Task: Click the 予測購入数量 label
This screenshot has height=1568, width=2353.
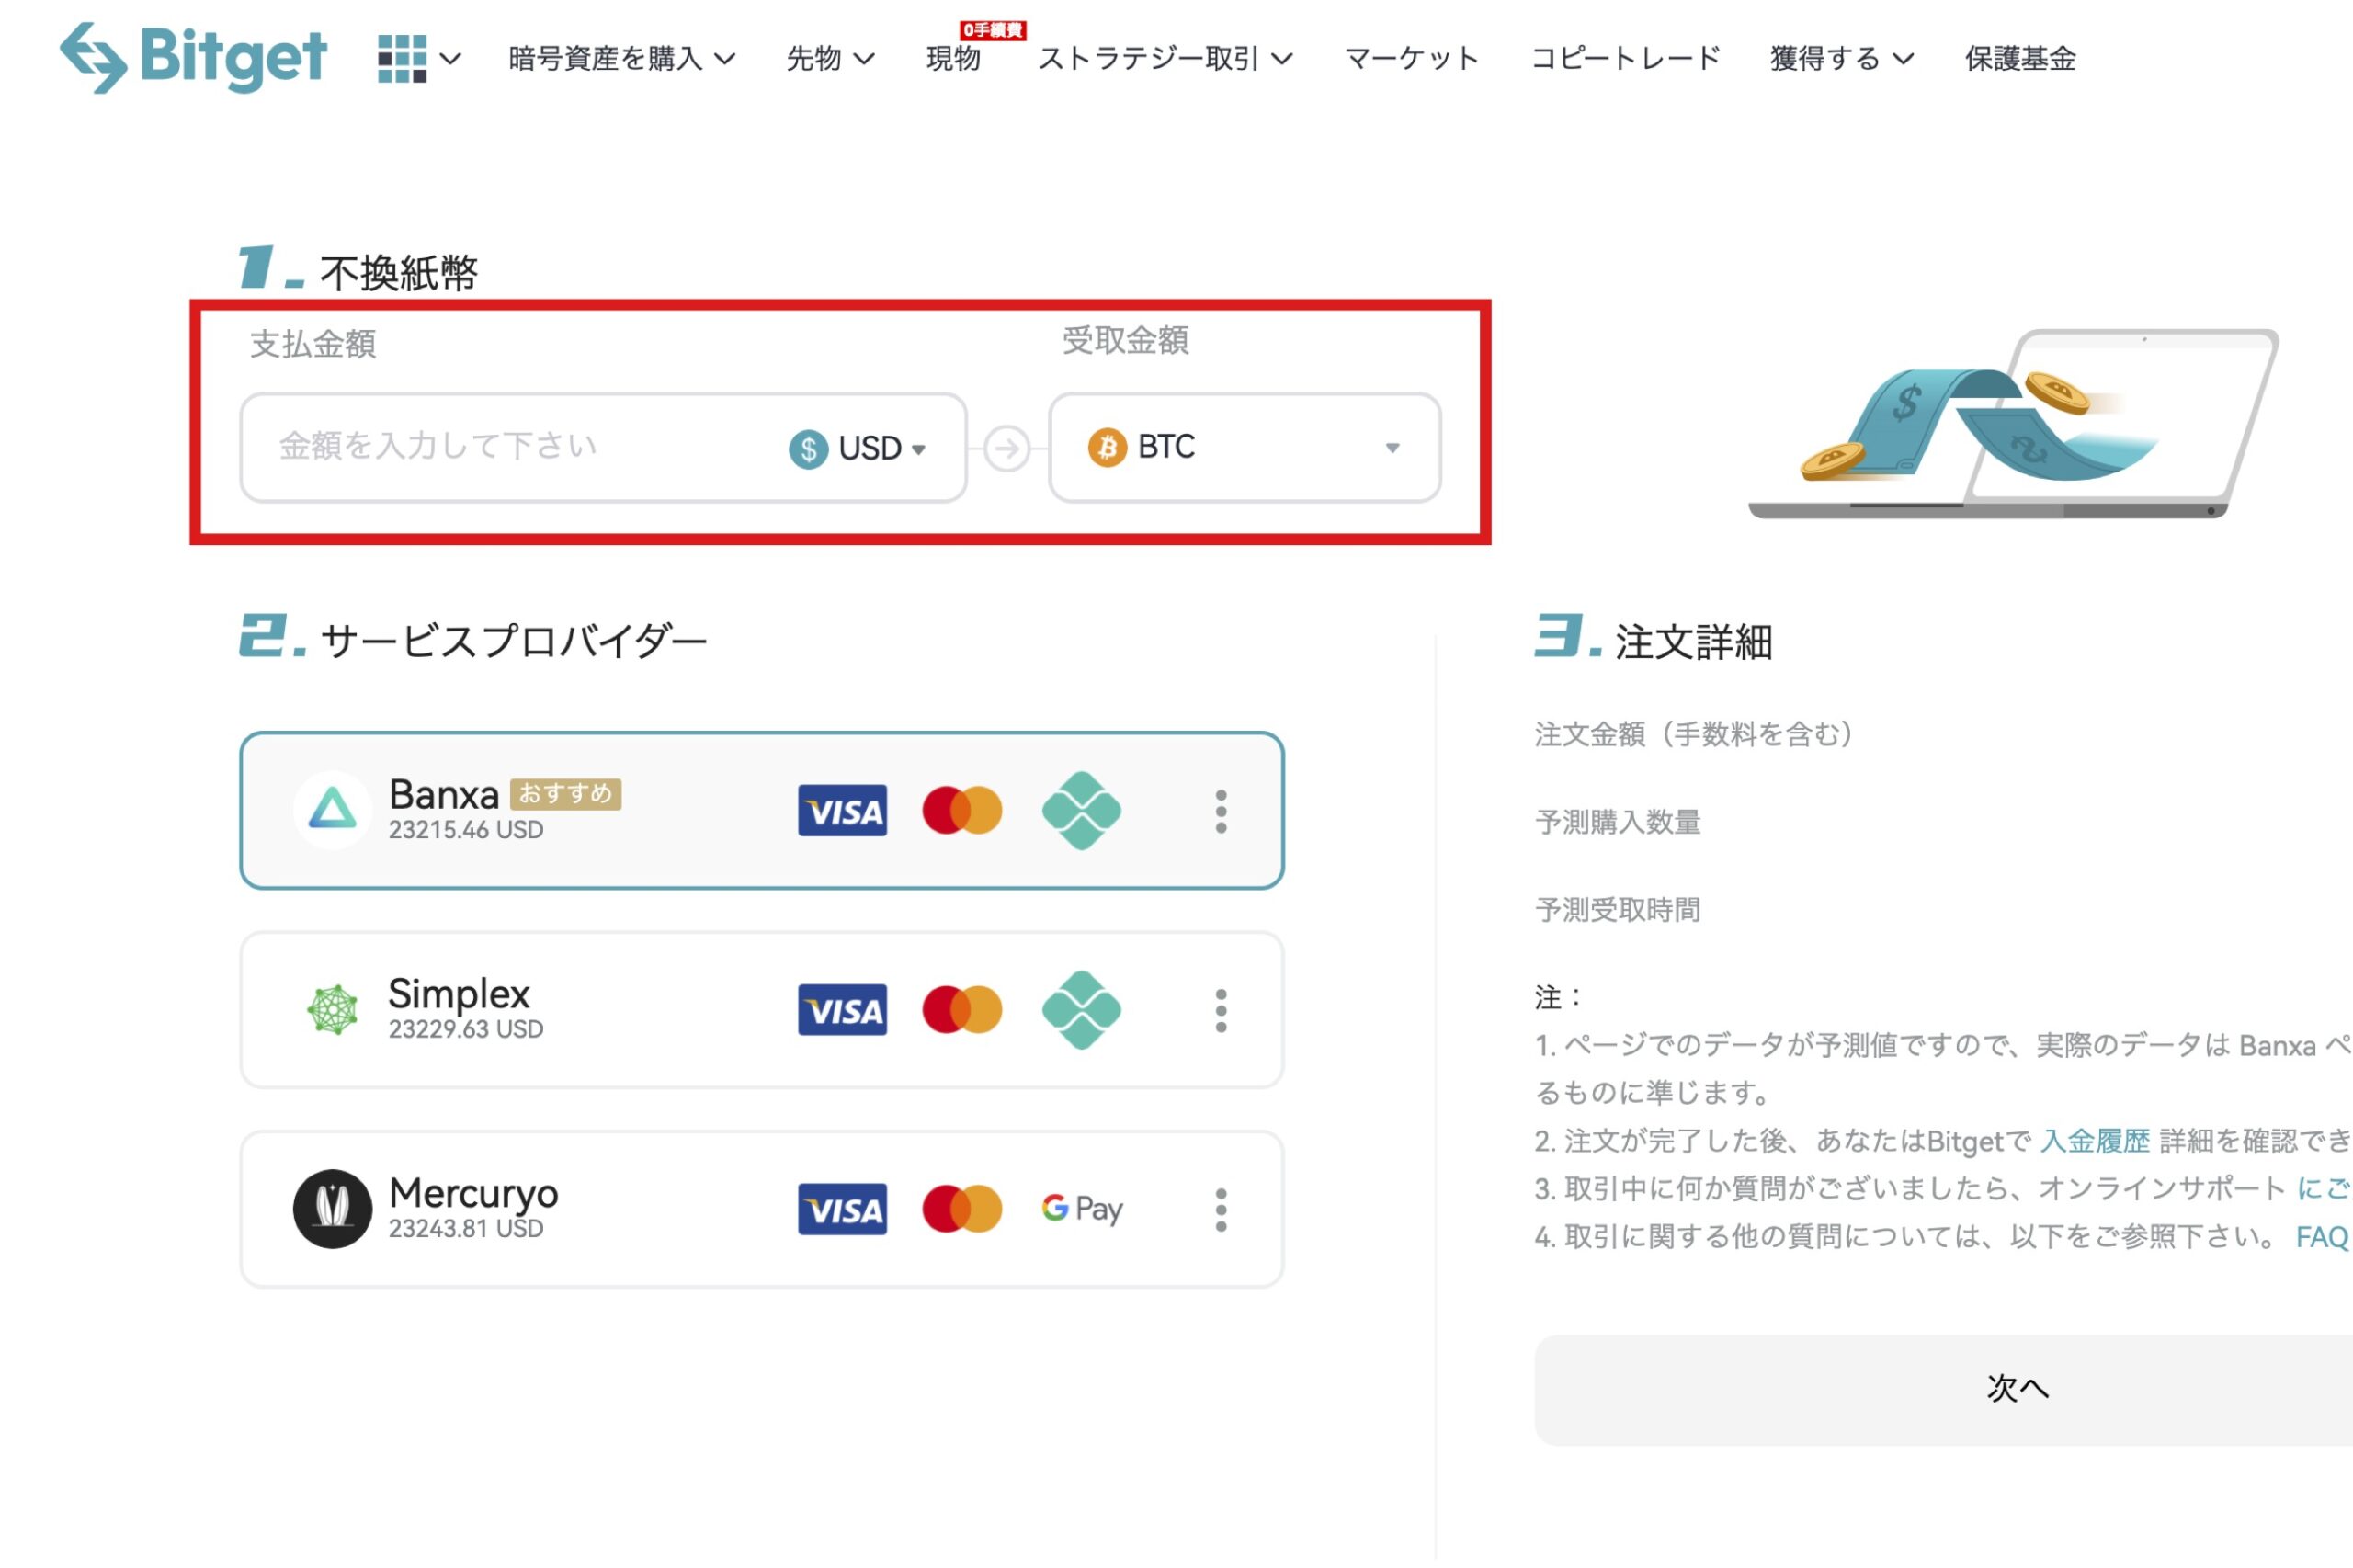Action: pyautogui.click(x=1617, y=822)
